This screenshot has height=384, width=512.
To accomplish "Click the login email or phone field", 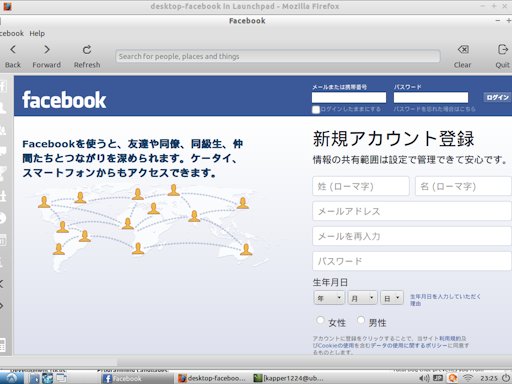I will point(349,98).
